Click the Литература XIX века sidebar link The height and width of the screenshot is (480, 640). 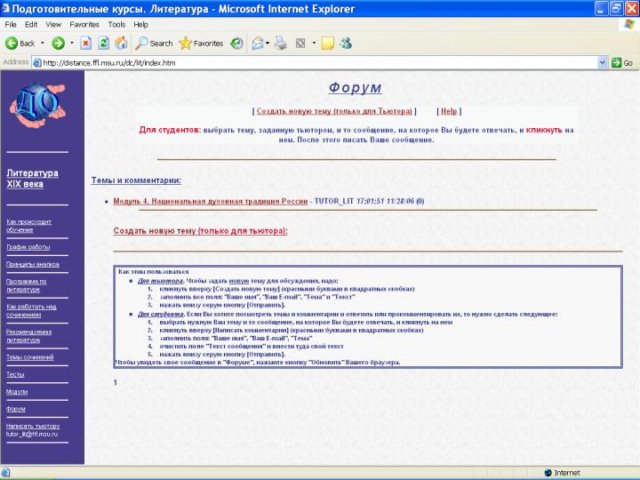point(32,178)
